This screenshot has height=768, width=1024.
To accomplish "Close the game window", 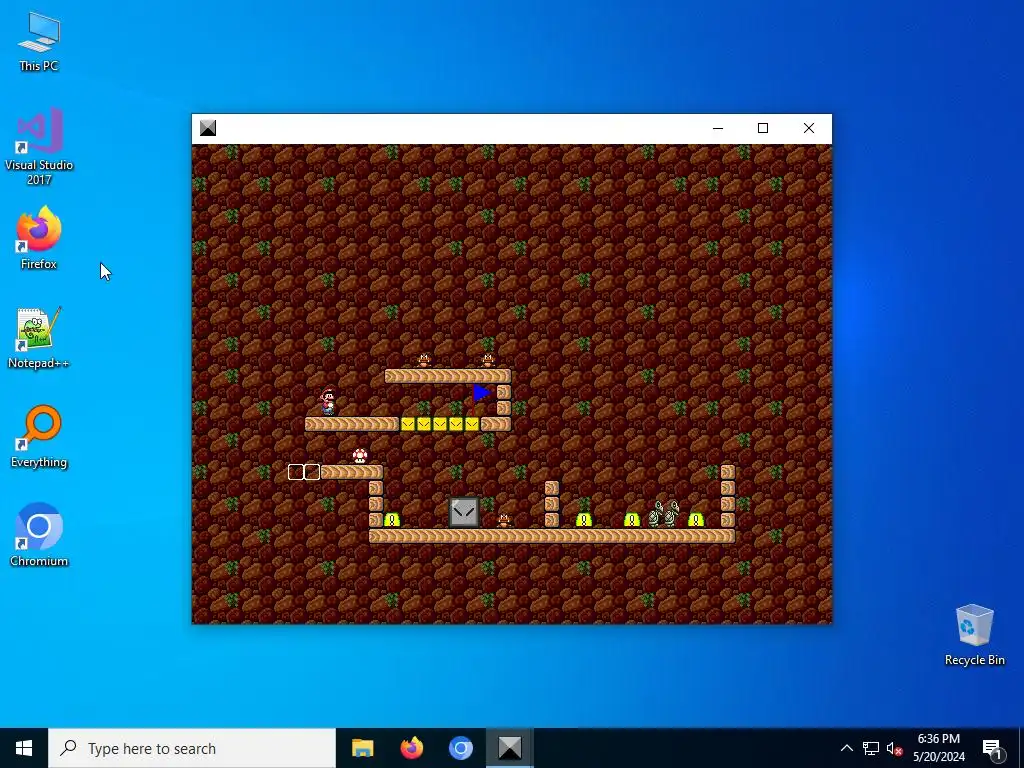I will click(808, 128).
